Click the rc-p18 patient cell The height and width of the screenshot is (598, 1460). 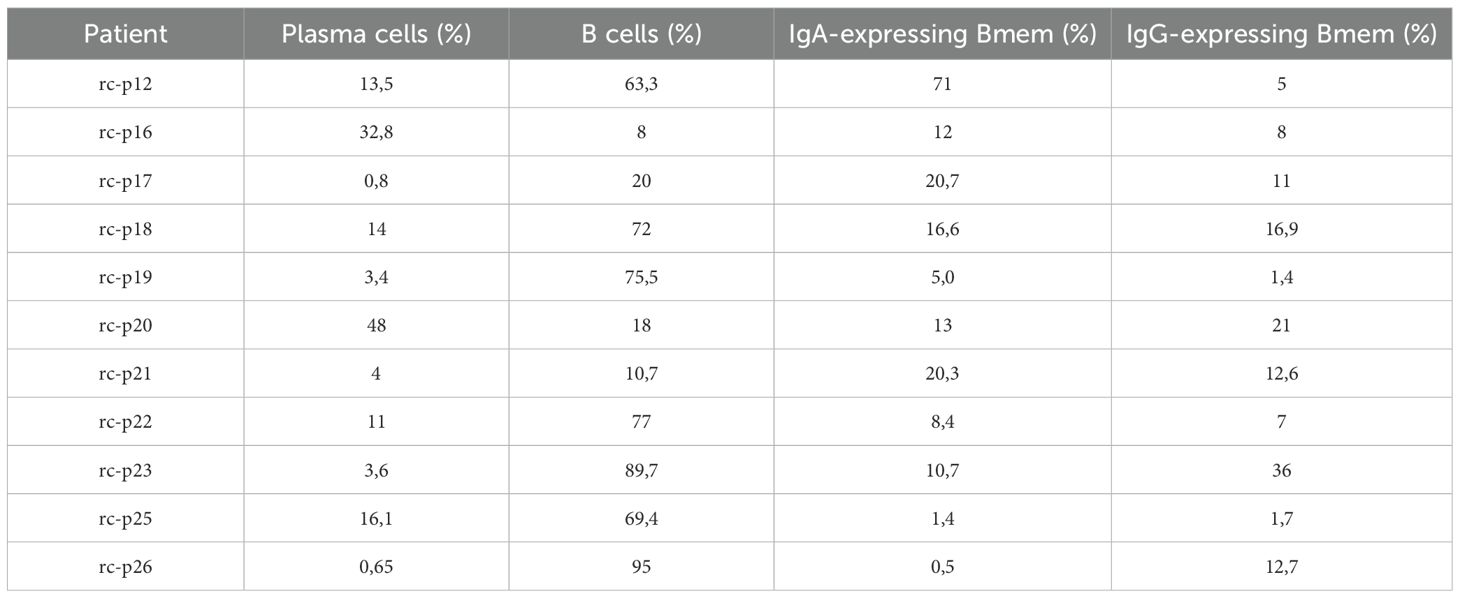[x=126, y=229]
